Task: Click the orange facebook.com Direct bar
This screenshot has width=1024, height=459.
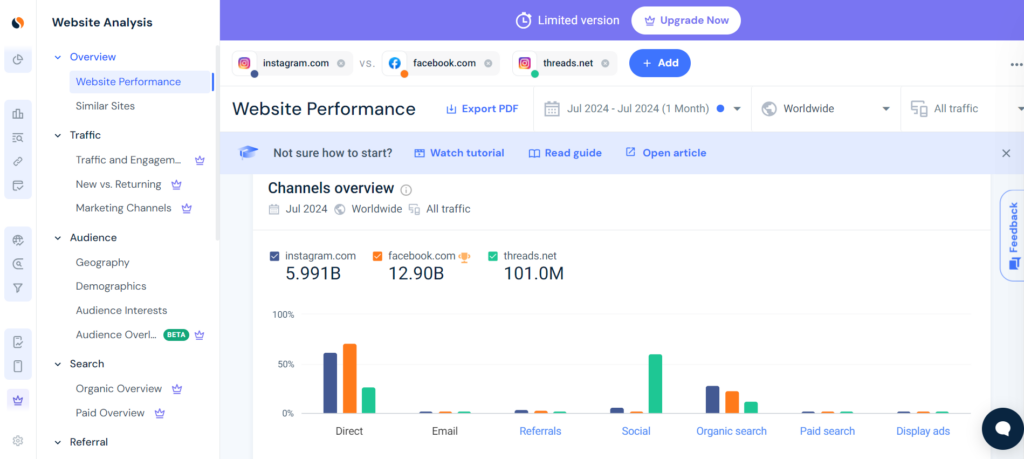Action: 349,379
